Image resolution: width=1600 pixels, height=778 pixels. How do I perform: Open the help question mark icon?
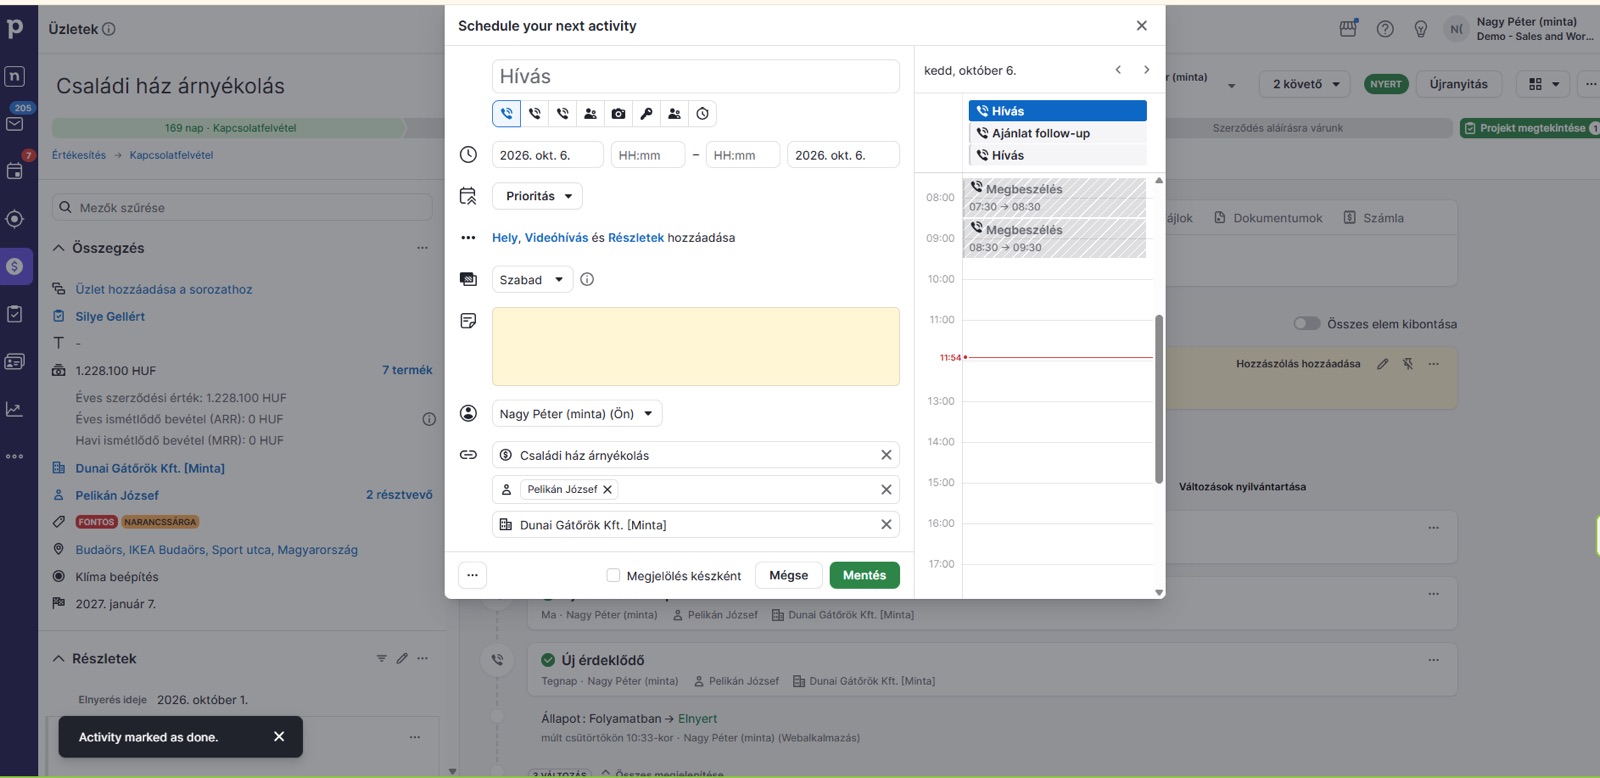[1385, 29]
